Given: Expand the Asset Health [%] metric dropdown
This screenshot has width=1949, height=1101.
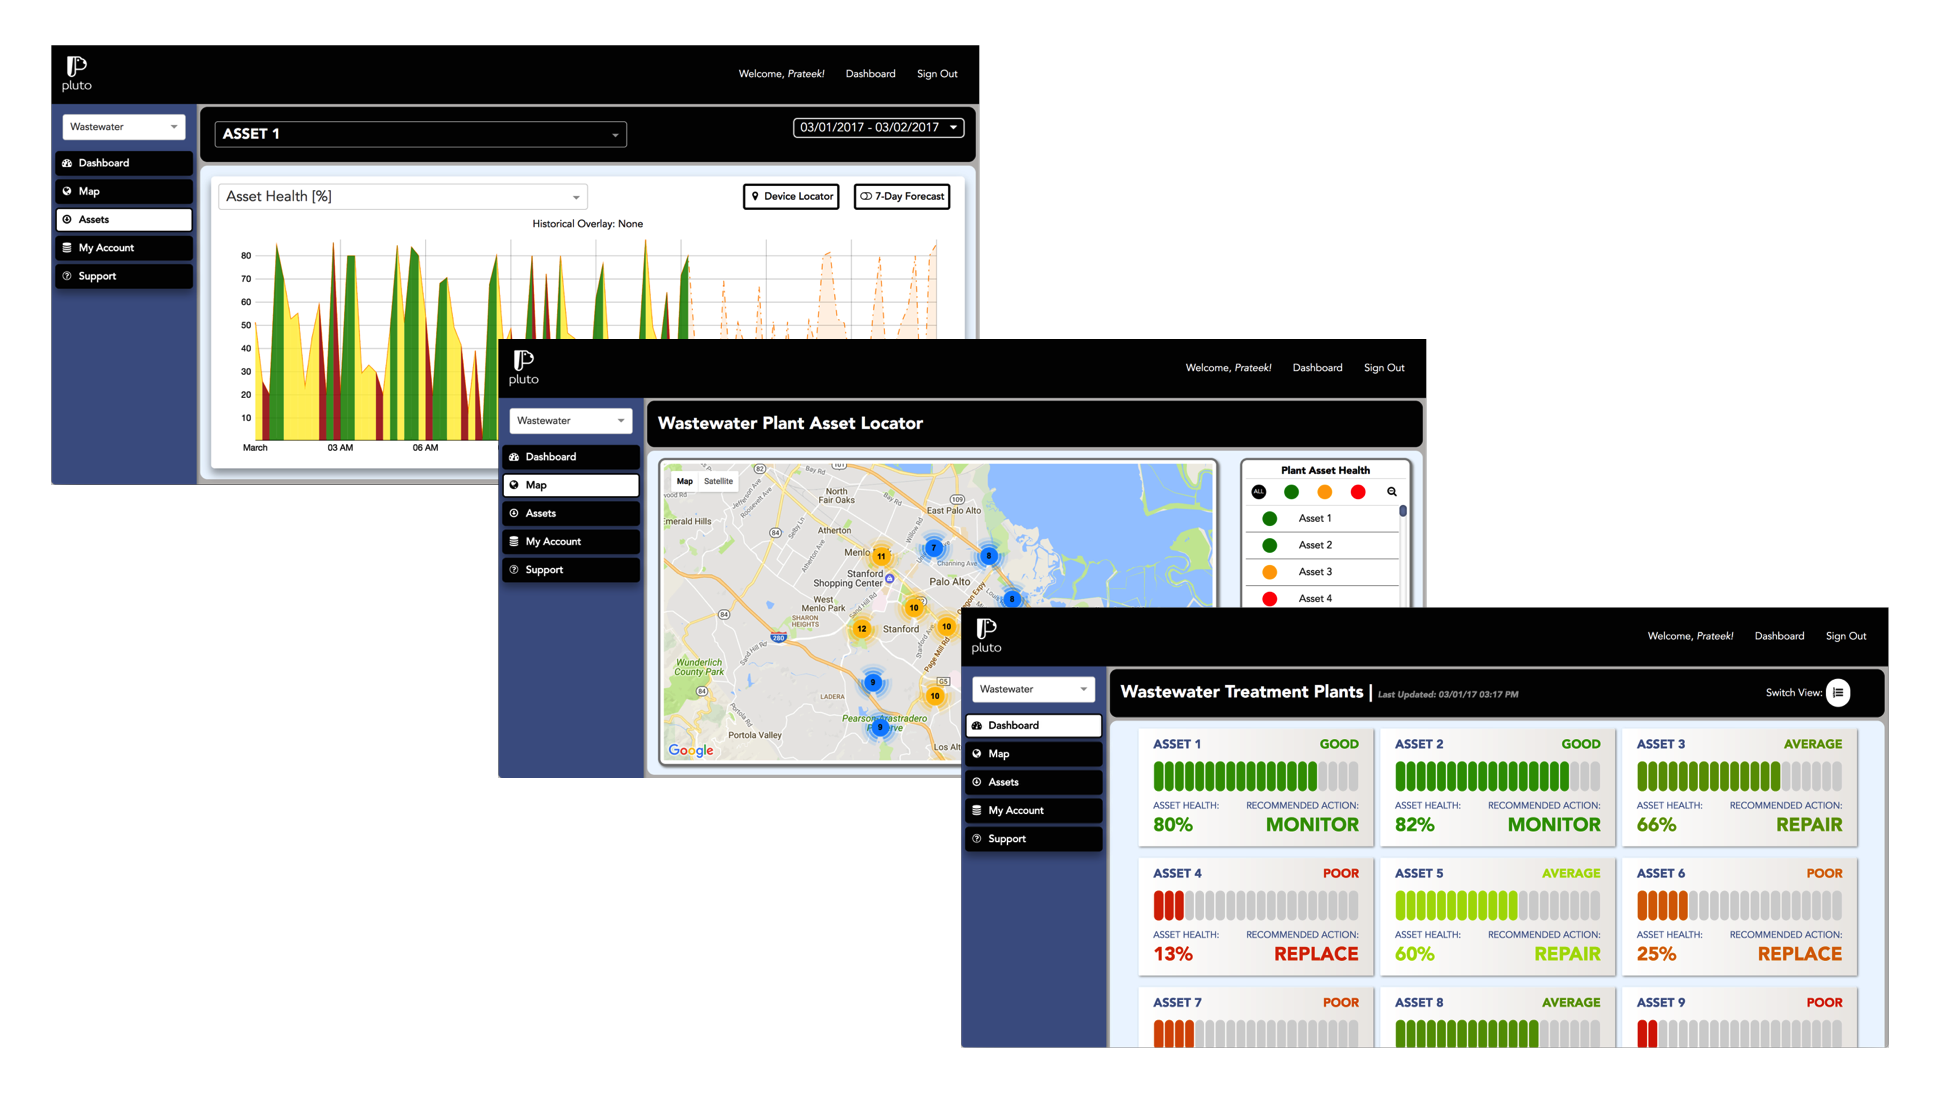Looking at the screenshot, I should click(402, 196).
